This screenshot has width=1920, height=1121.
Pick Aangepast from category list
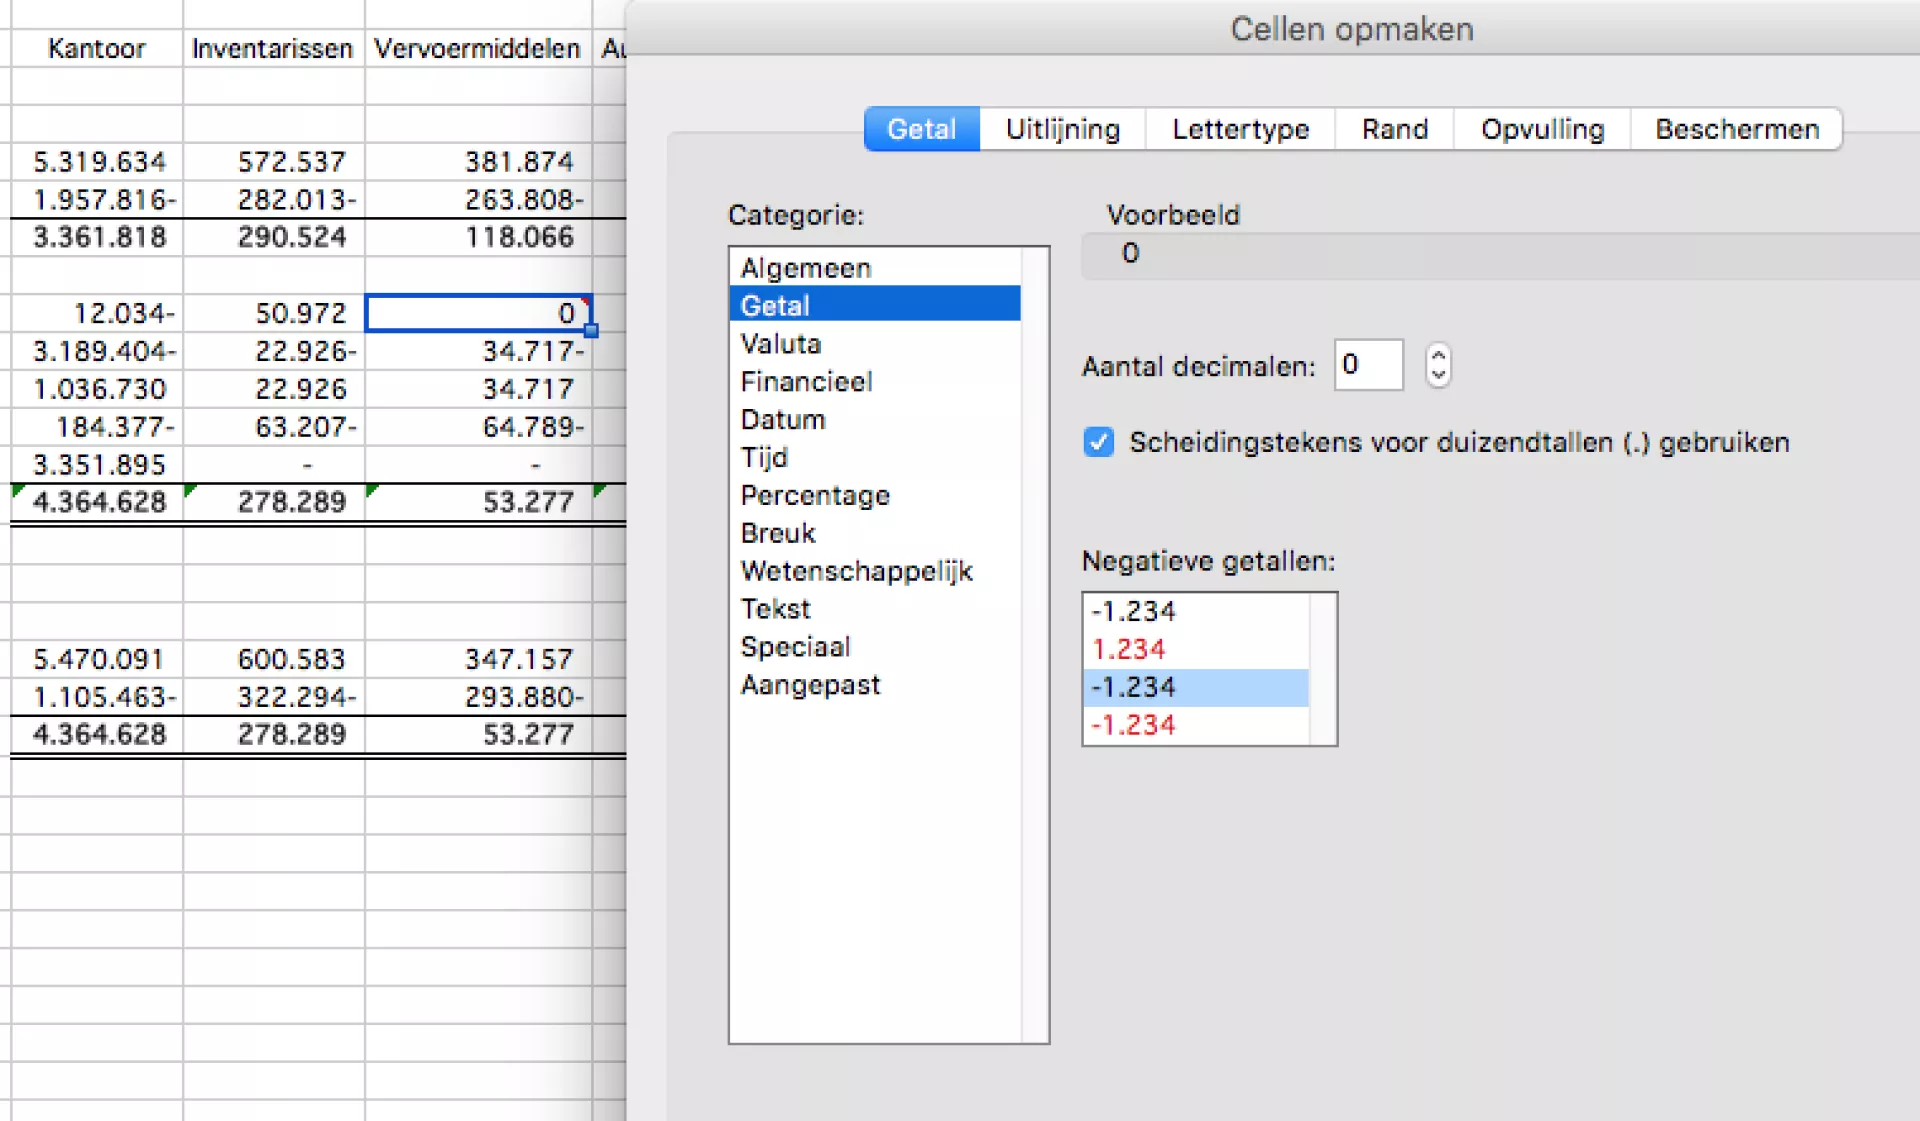tap(810, 685)
